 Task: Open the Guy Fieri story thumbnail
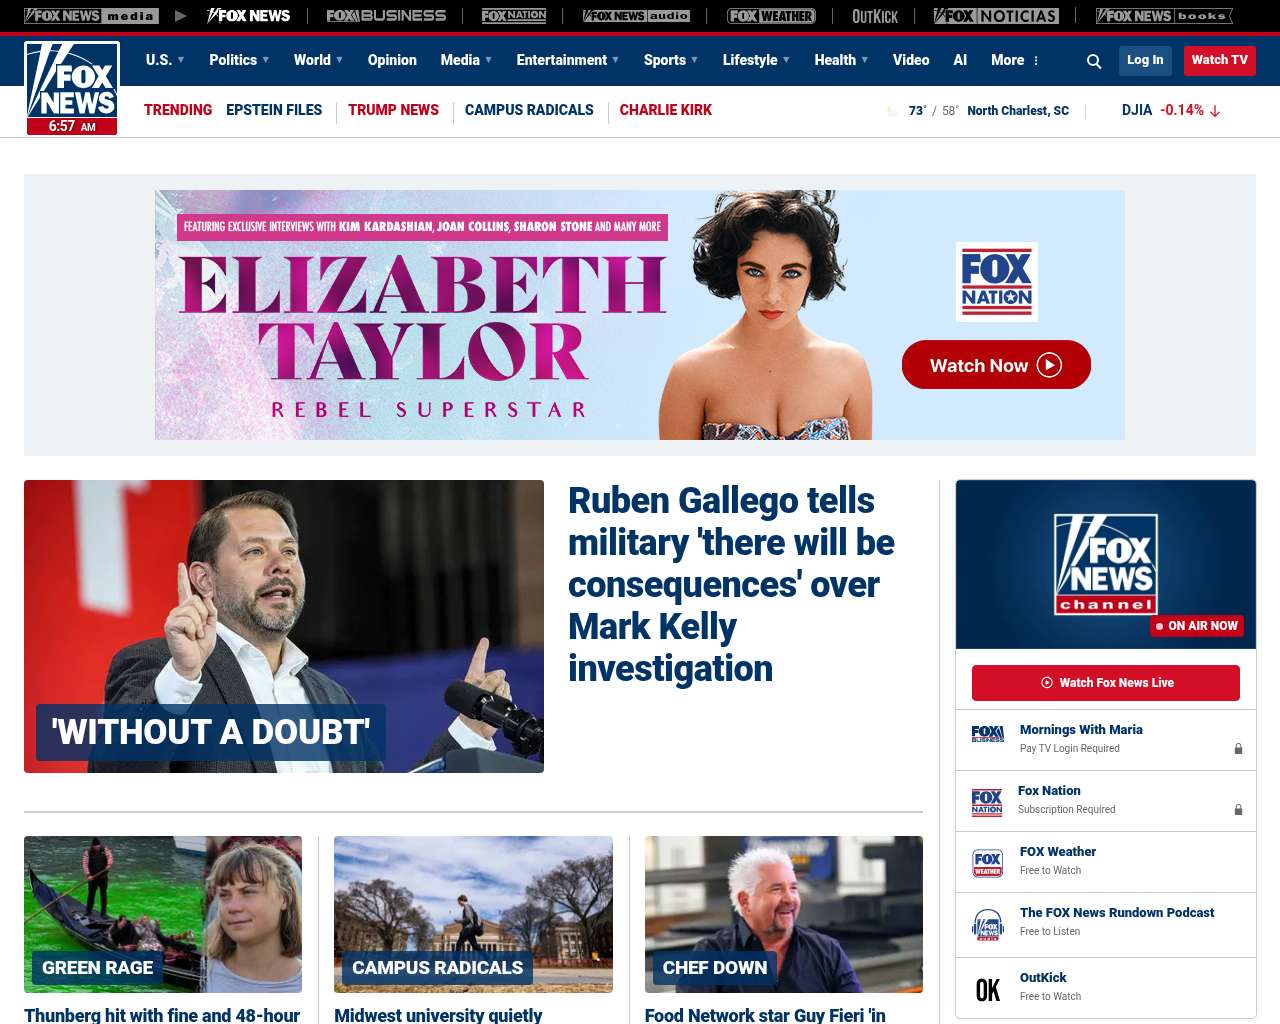pyautogui.click(x=783, y=914)
